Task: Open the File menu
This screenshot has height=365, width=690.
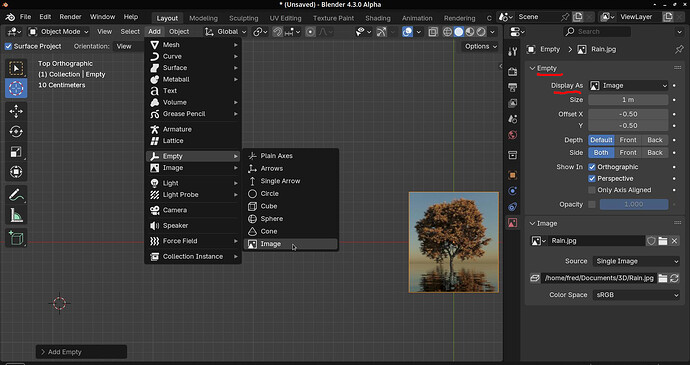Action: pos(26,17)
